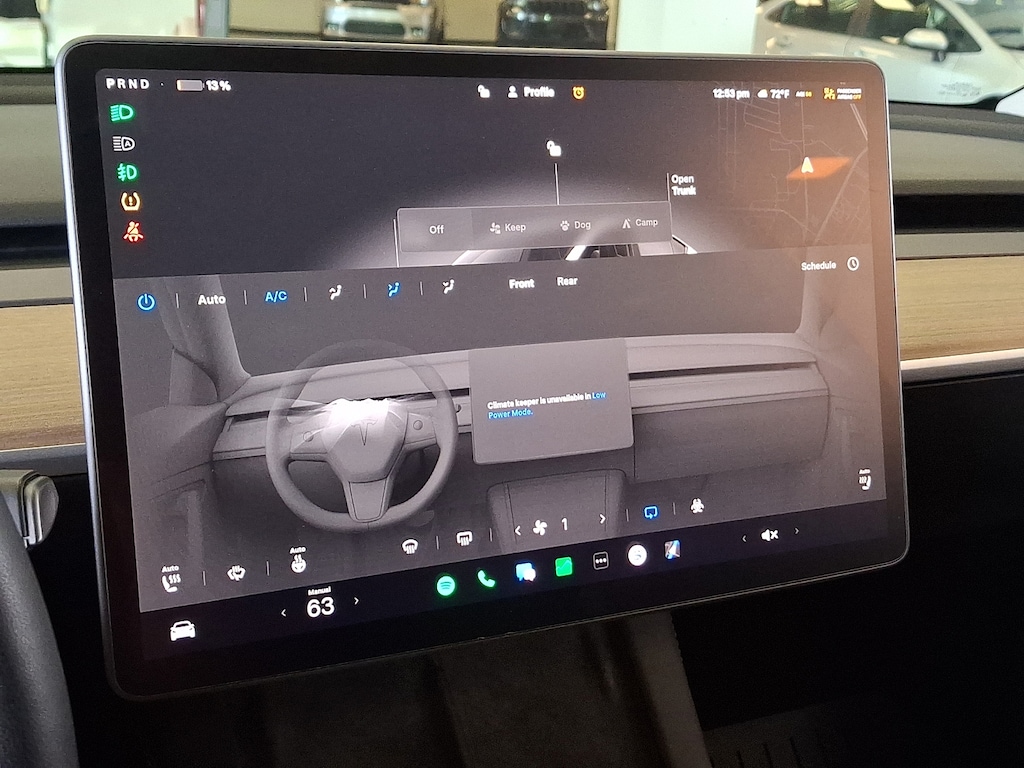Screen dimensions: 1024x768
Task: Tap Open Trunk on car view
Action: click(683, 185)
